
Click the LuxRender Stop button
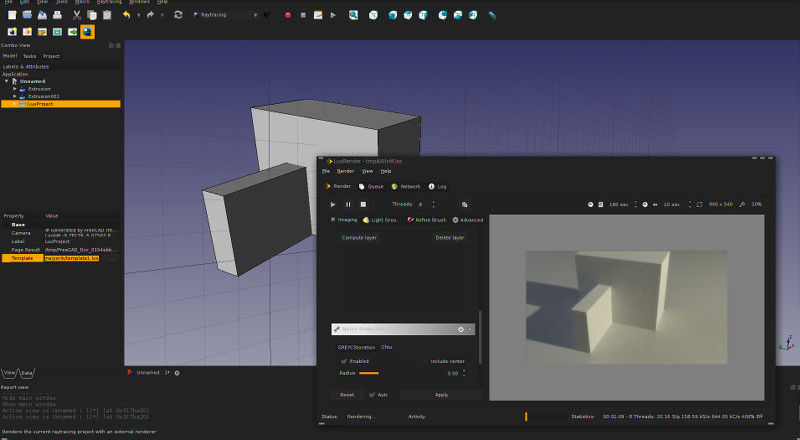click(363, 204)
